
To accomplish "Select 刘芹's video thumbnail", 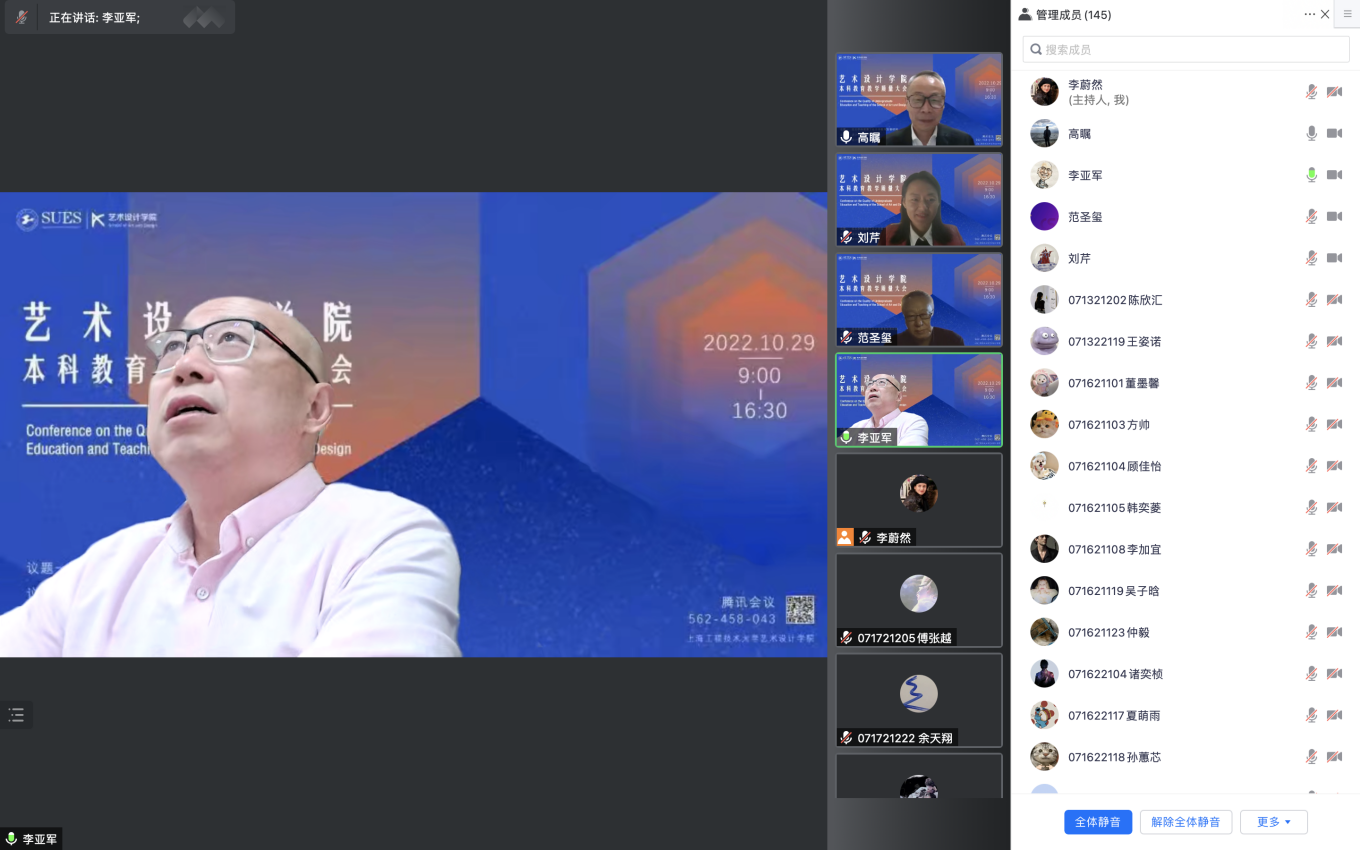I will click(919, 199).
